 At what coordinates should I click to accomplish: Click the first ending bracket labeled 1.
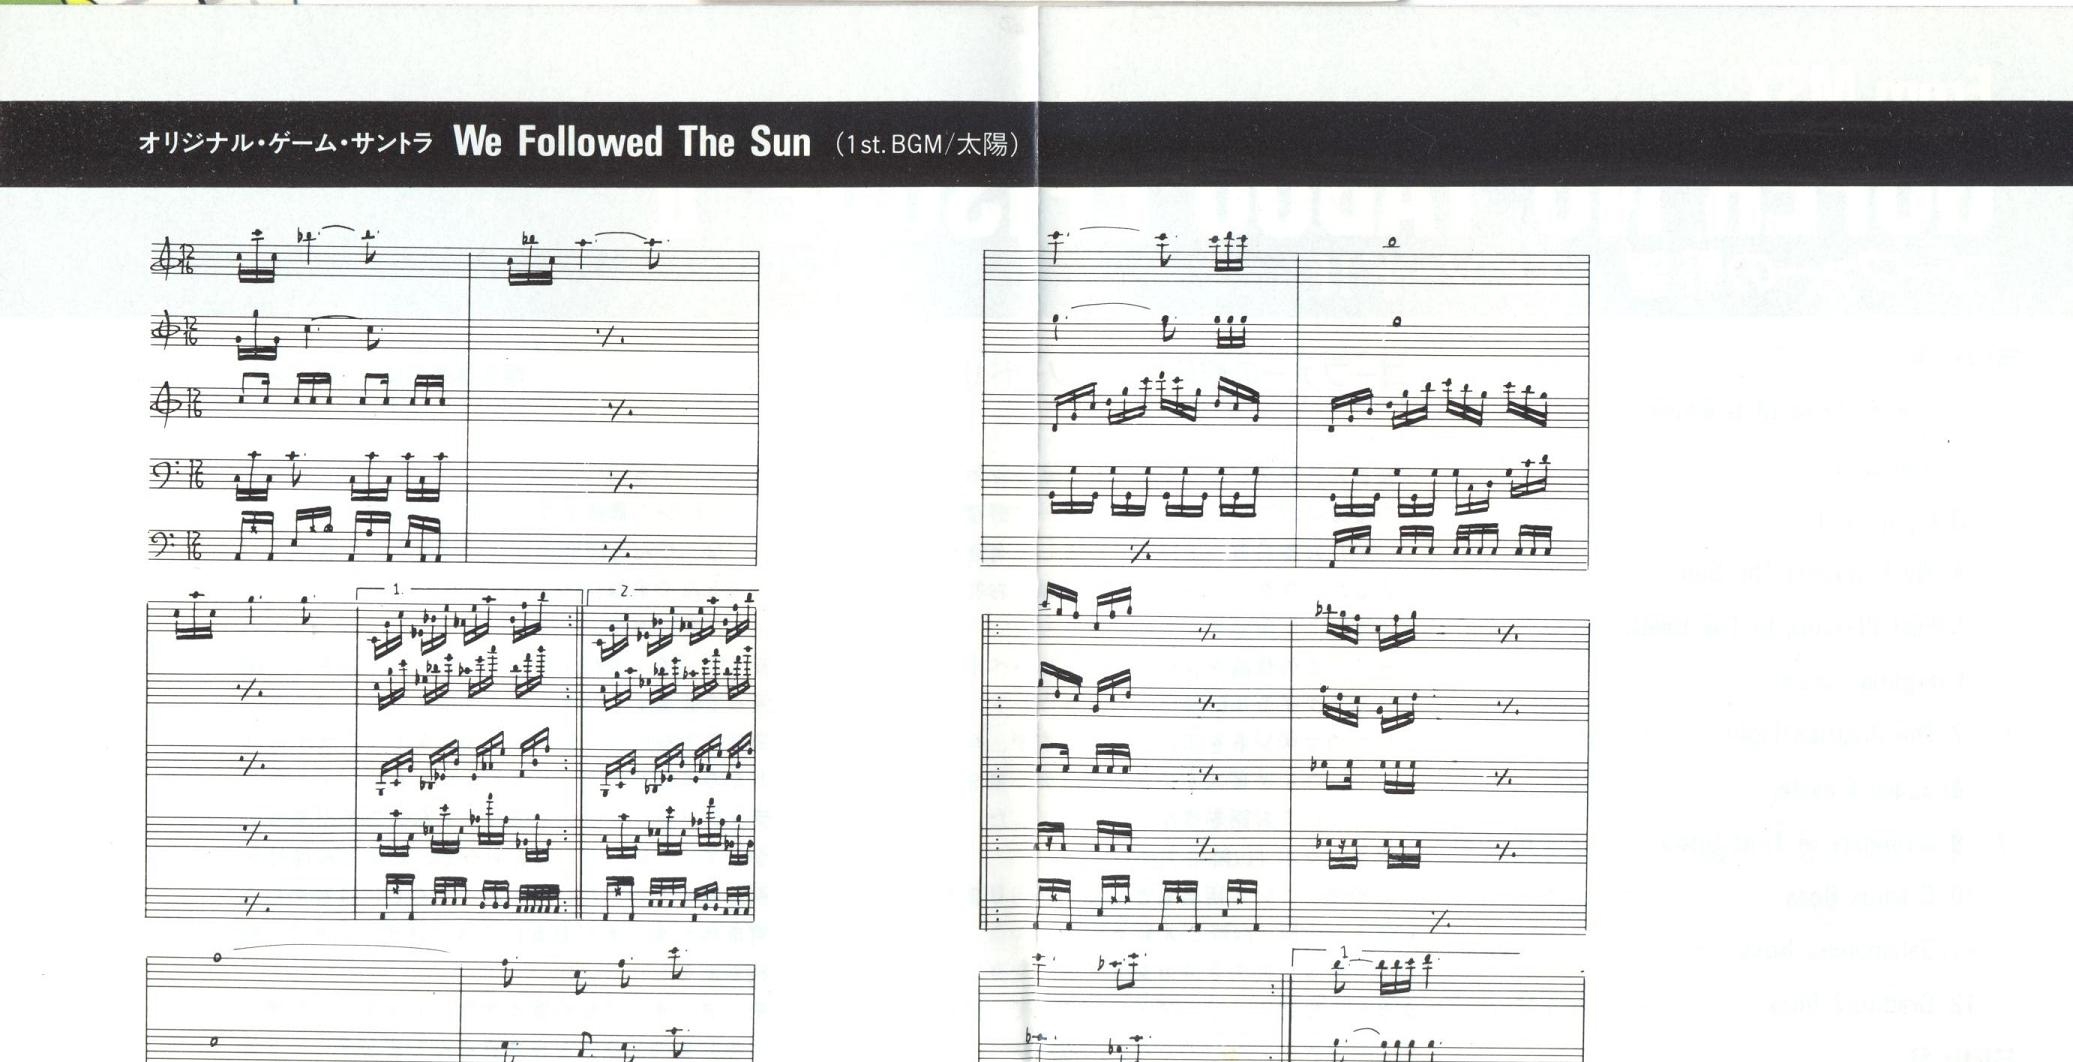click(x=468, y=592)
